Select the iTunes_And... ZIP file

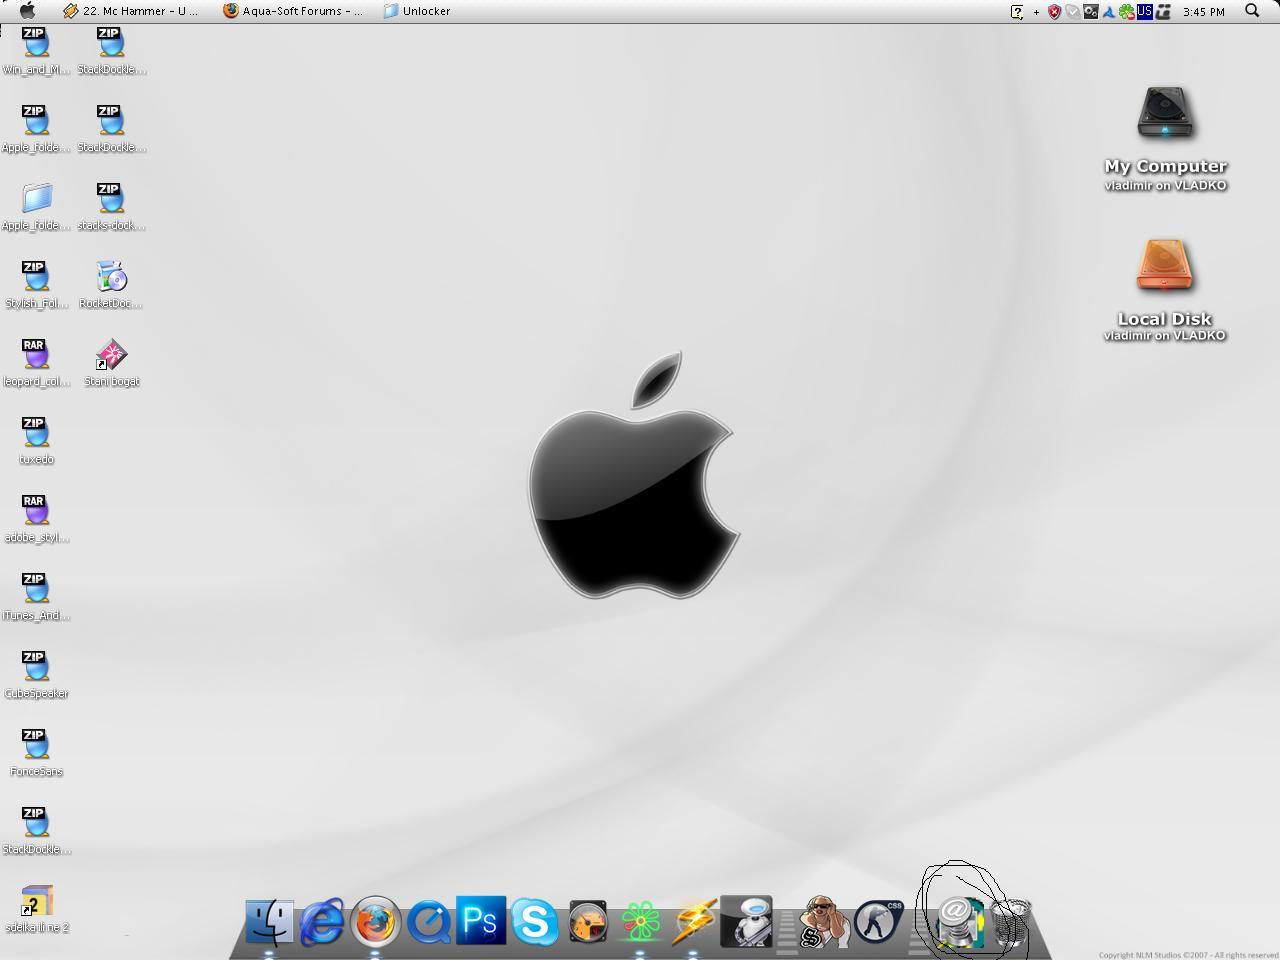36,597
